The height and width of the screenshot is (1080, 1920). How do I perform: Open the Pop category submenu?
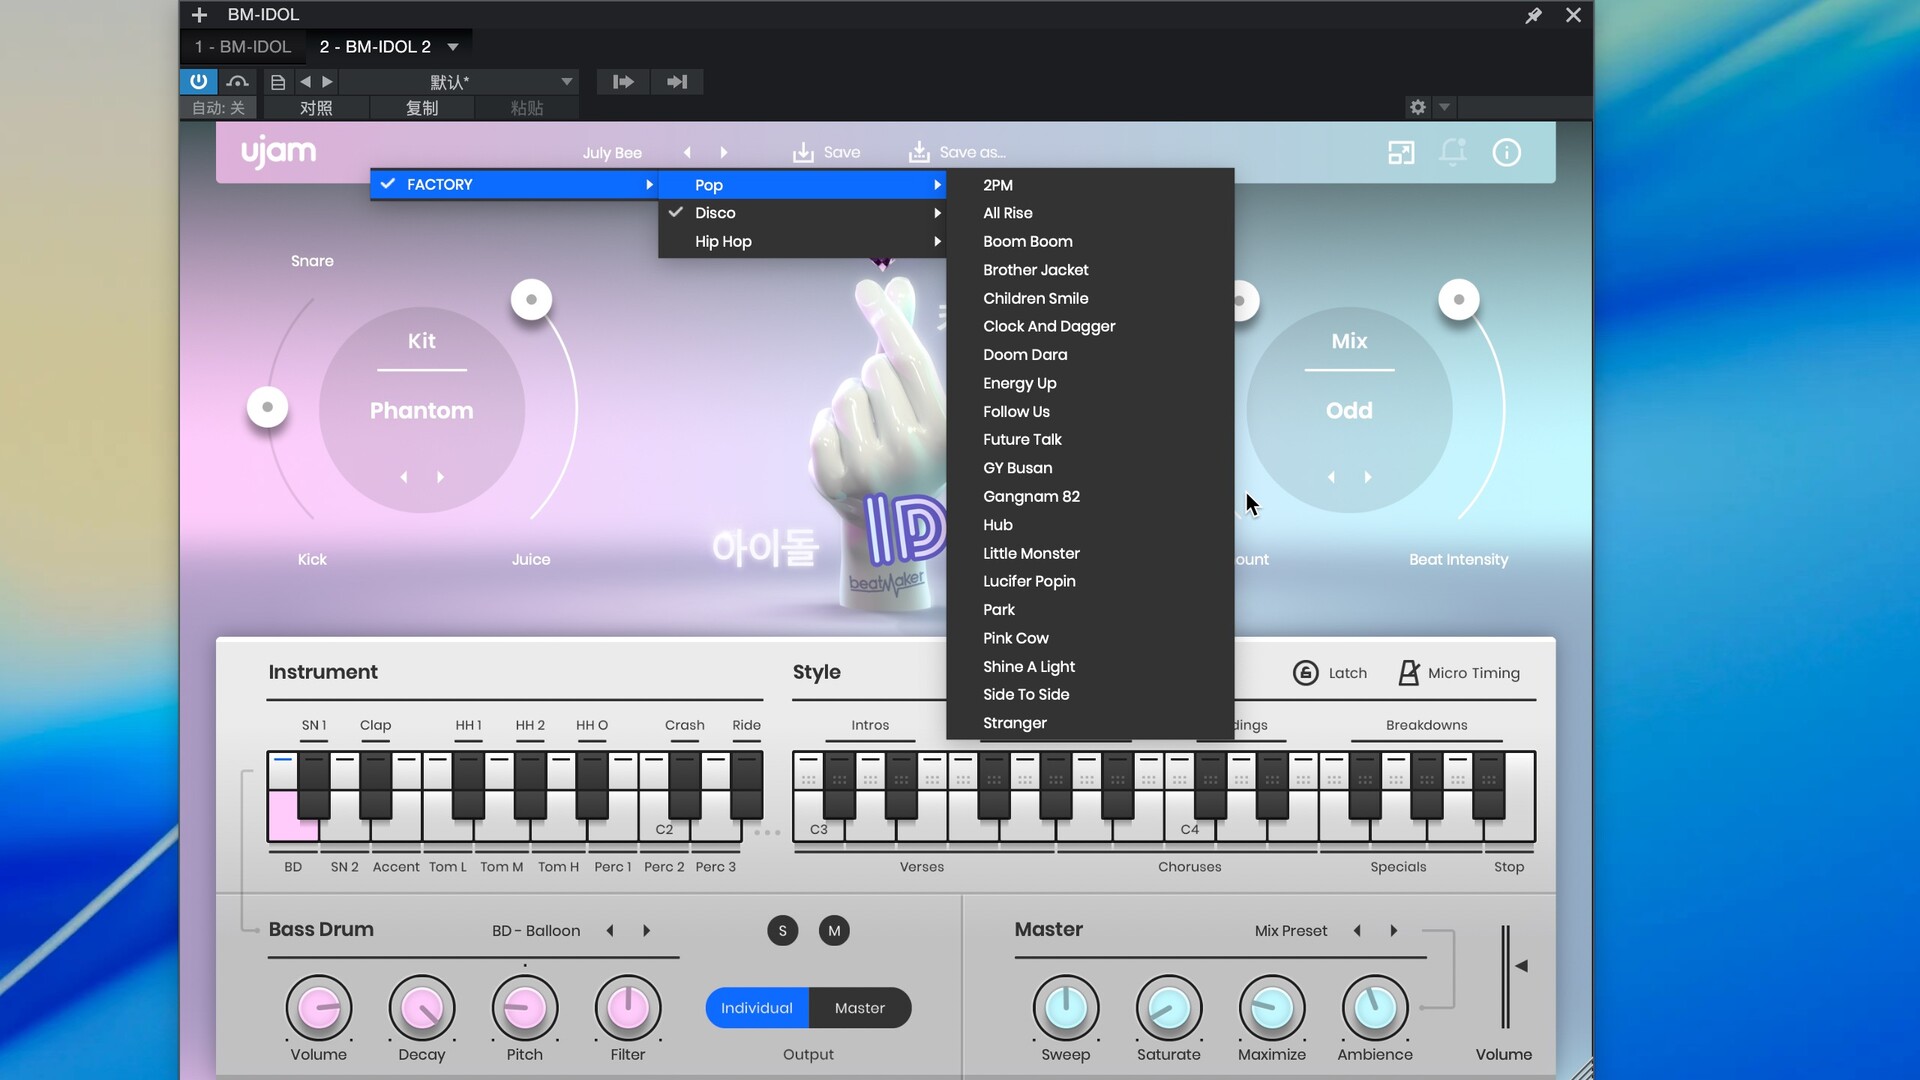click(x=802, y=185)
